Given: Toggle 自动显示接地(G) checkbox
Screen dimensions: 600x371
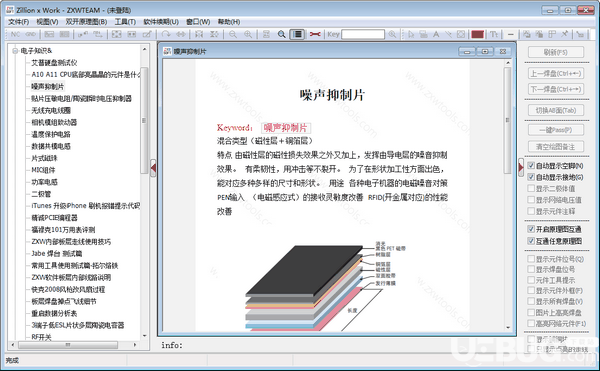Looking at the screenshot, I should click(x=531, y=177).
